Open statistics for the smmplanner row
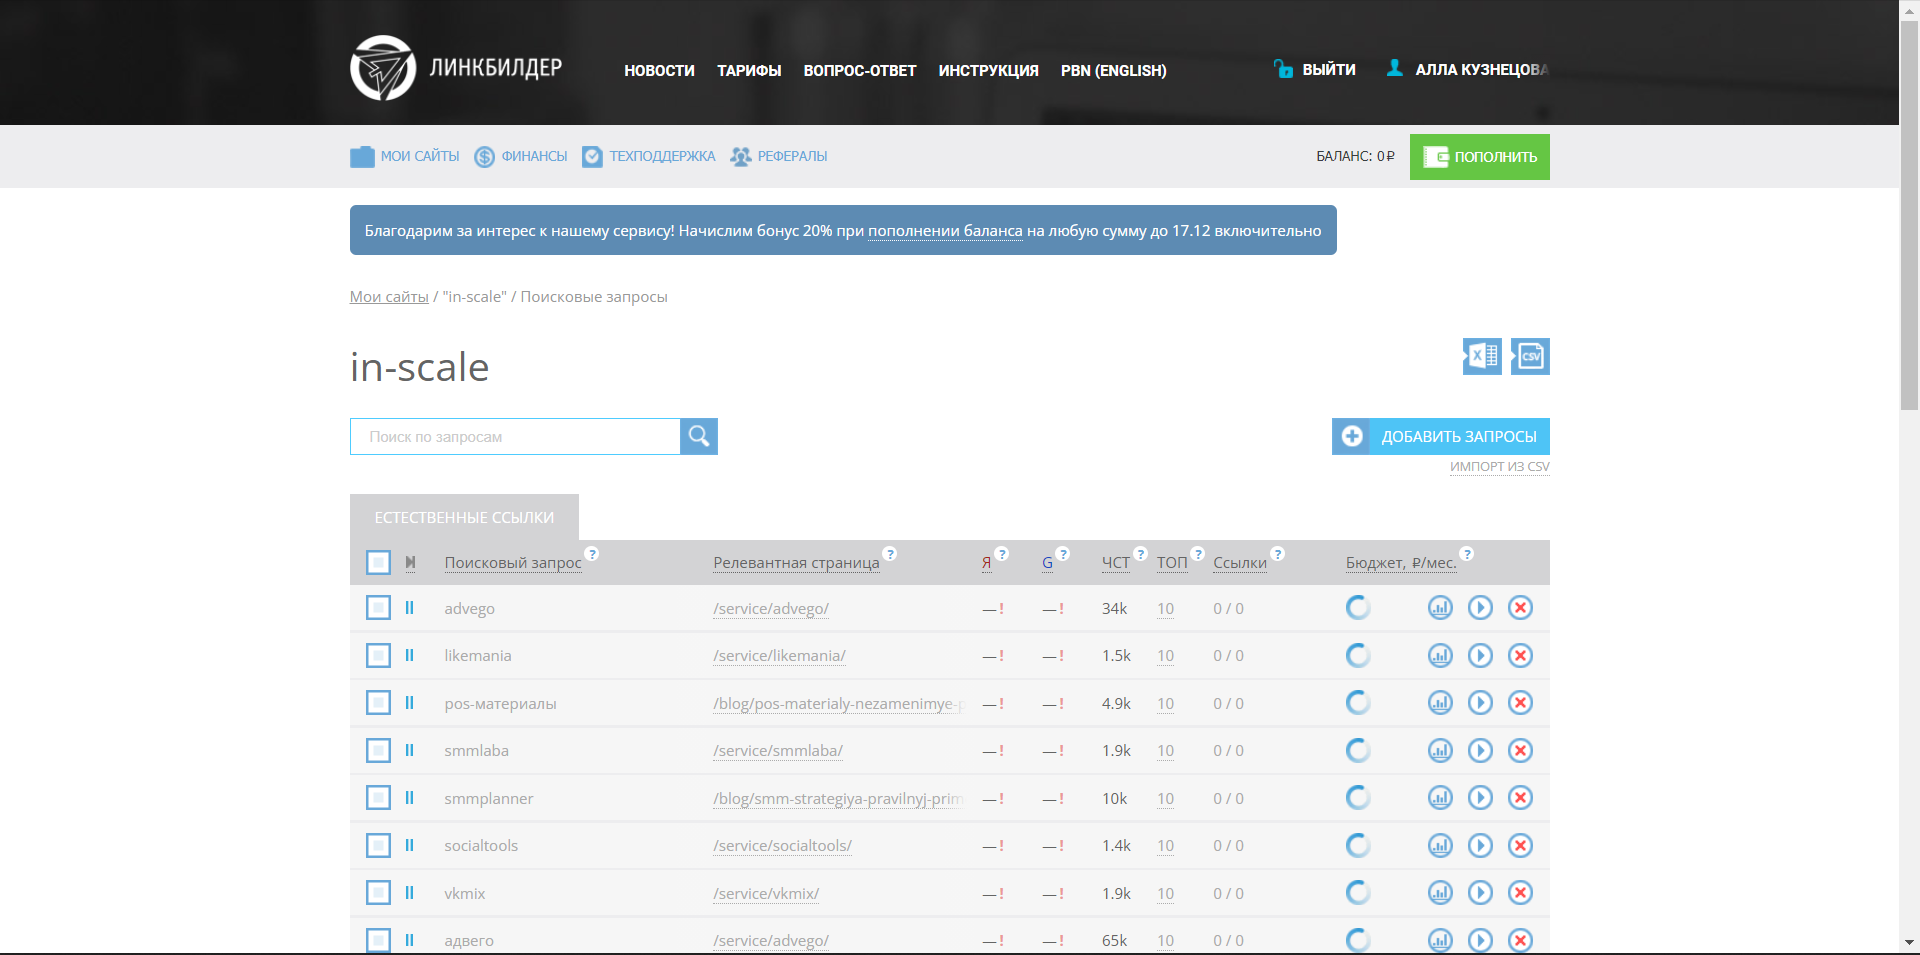 coord(1440,798)
